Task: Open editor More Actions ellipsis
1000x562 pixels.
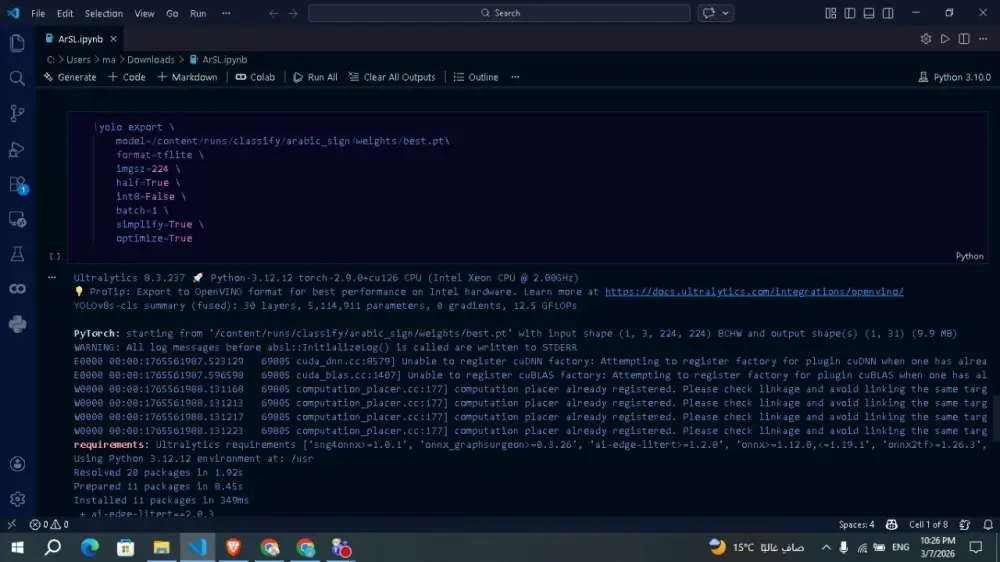Action: click(x=983, y=39)
